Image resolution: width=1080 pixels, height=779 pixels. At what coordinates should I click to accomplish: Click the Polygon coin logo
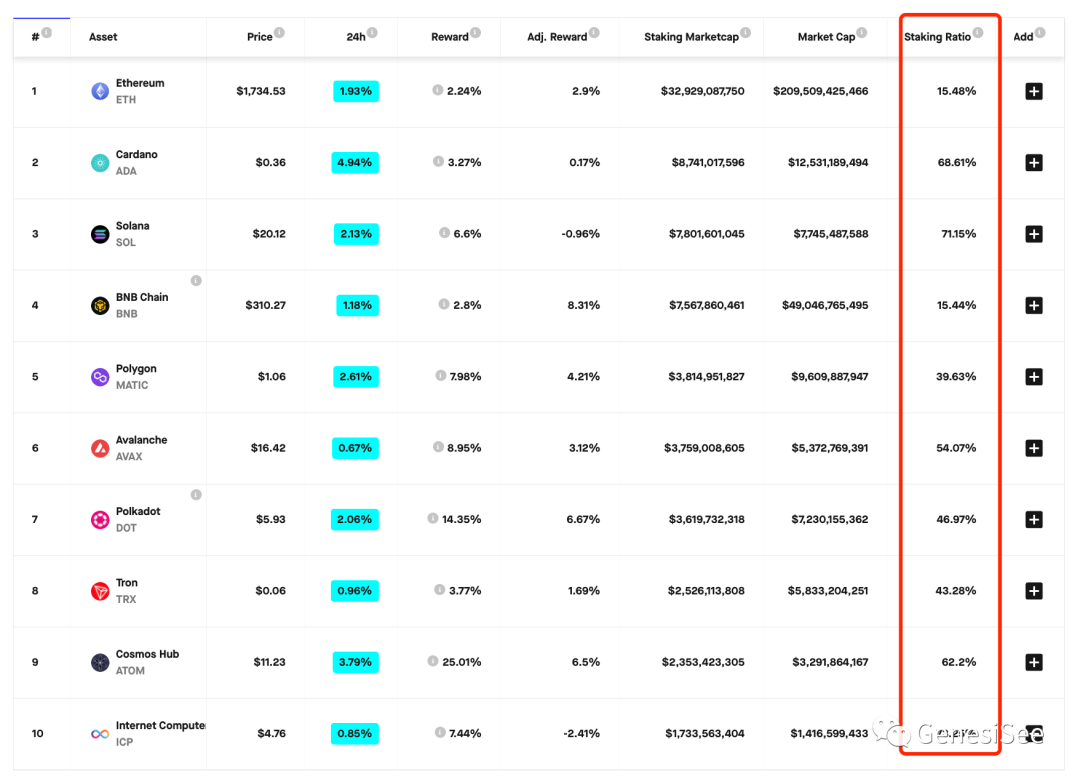coord(100,377)
